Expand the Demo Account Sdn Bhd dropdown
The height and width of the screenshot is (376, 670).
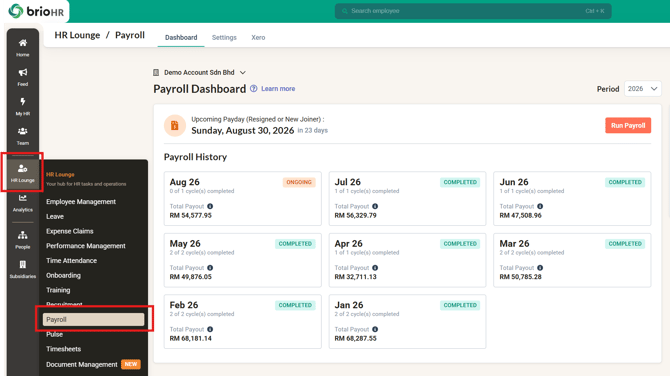[199, 73]
